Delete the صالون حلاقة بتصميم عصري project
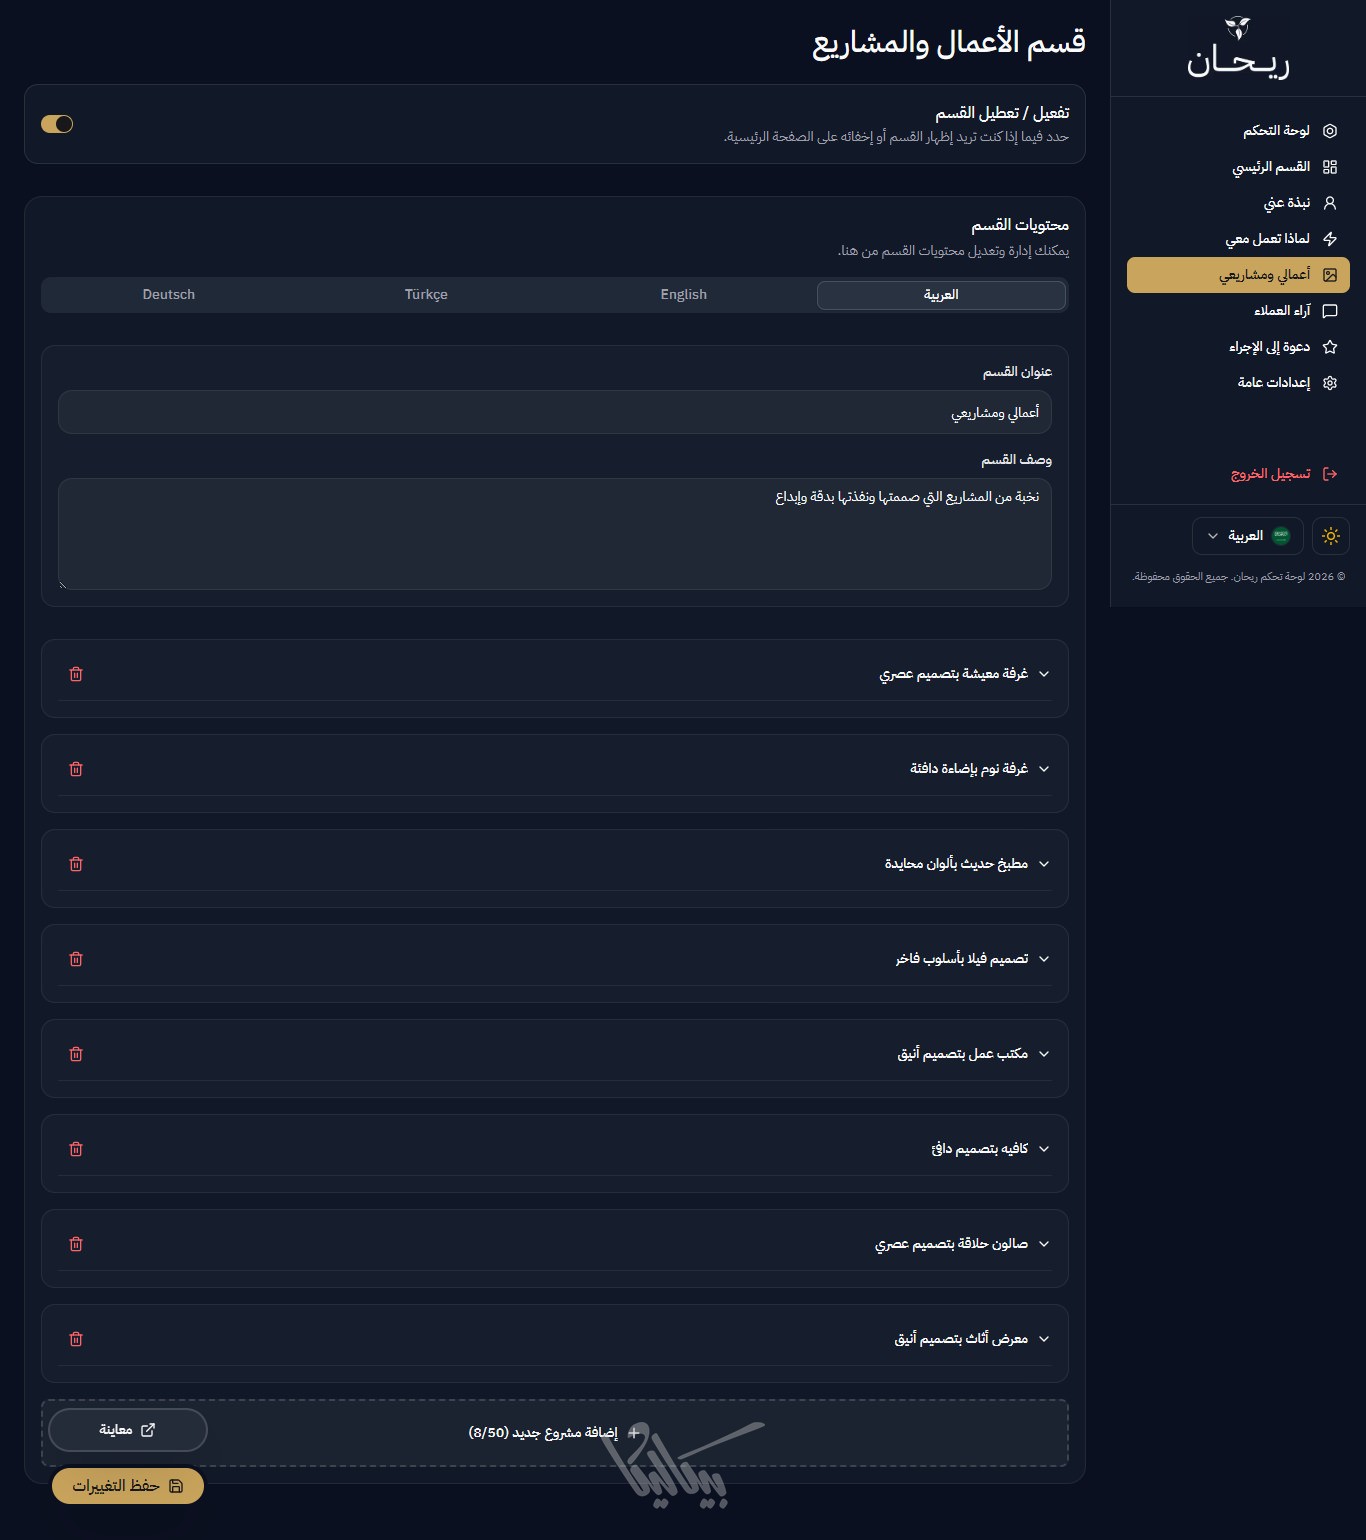The height and width of the screenshot is (1540, 1366). point(76,1244)
